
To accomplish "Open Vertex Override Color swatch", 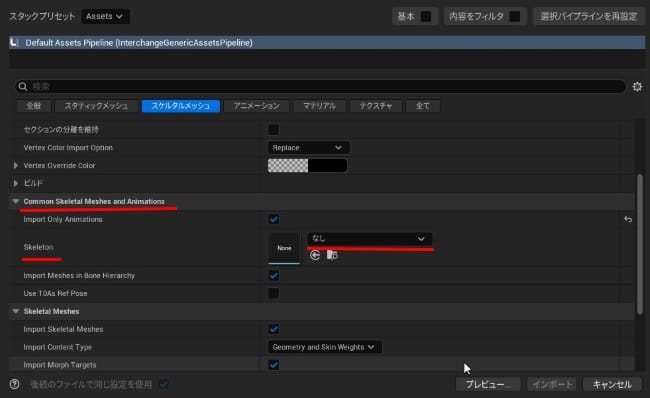I will [307, 165].
